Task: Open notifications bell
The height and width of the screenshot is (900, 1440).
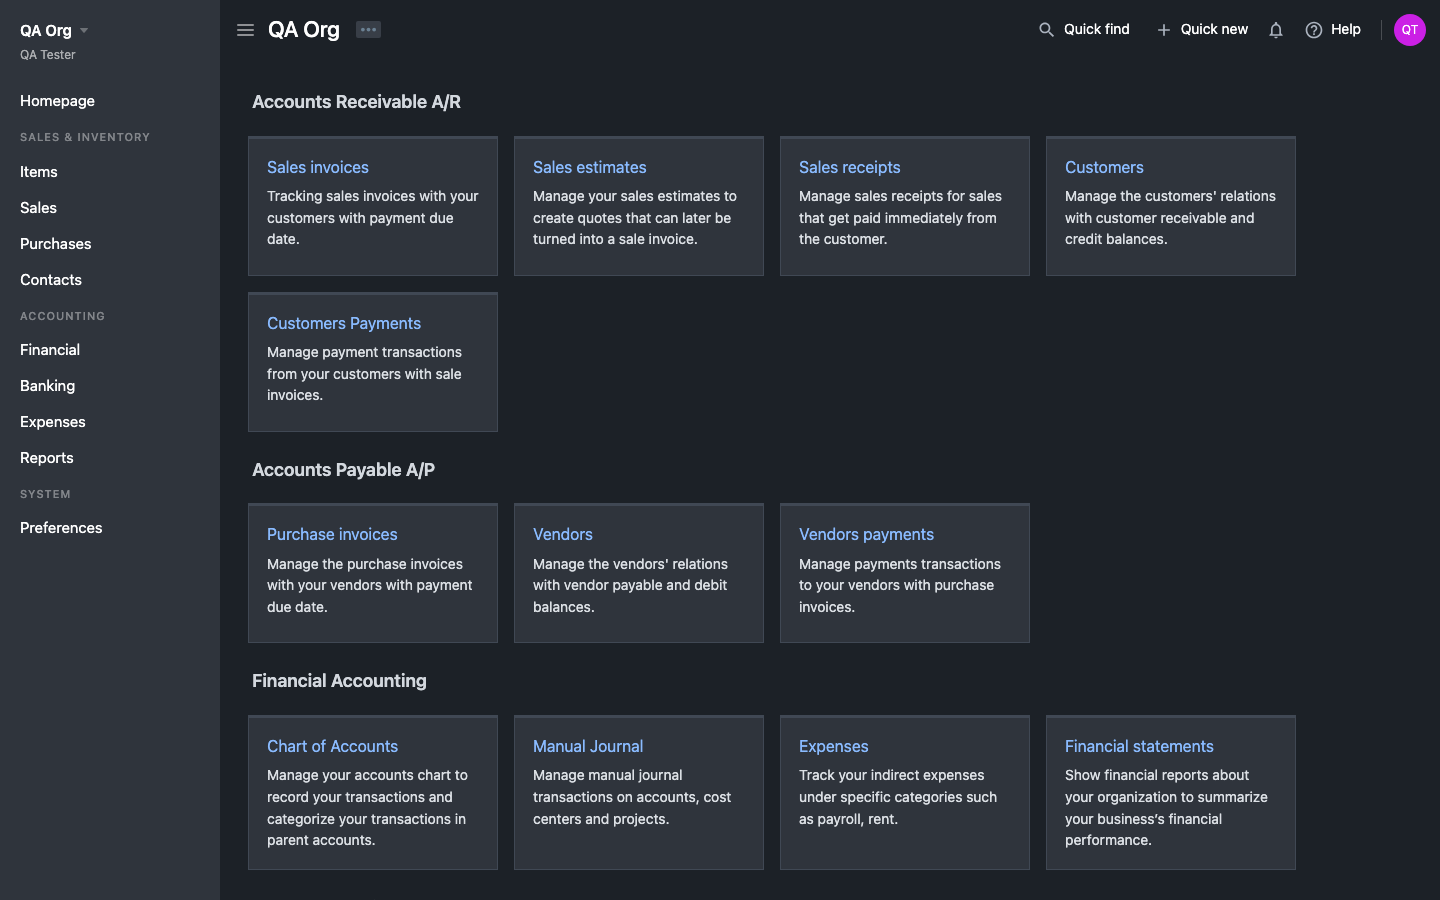Action: point(1276,30)
